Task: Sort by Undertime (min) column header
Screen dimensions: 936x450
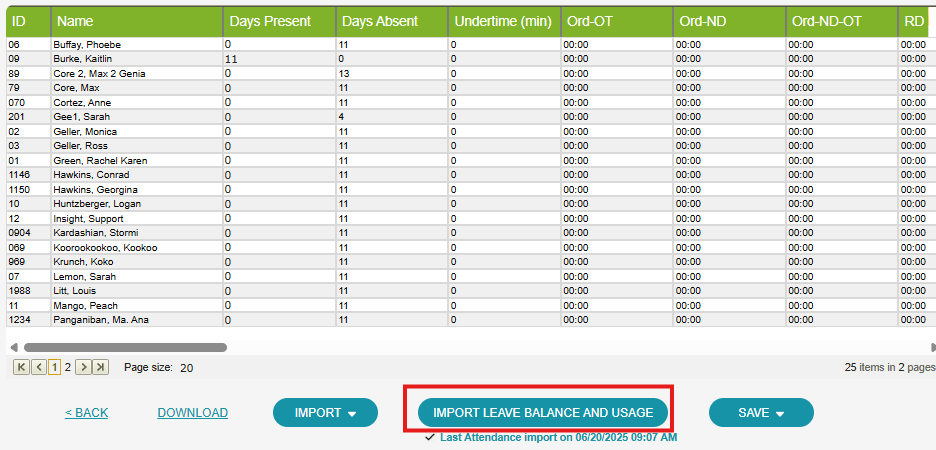Action: (x=504, y=21)
